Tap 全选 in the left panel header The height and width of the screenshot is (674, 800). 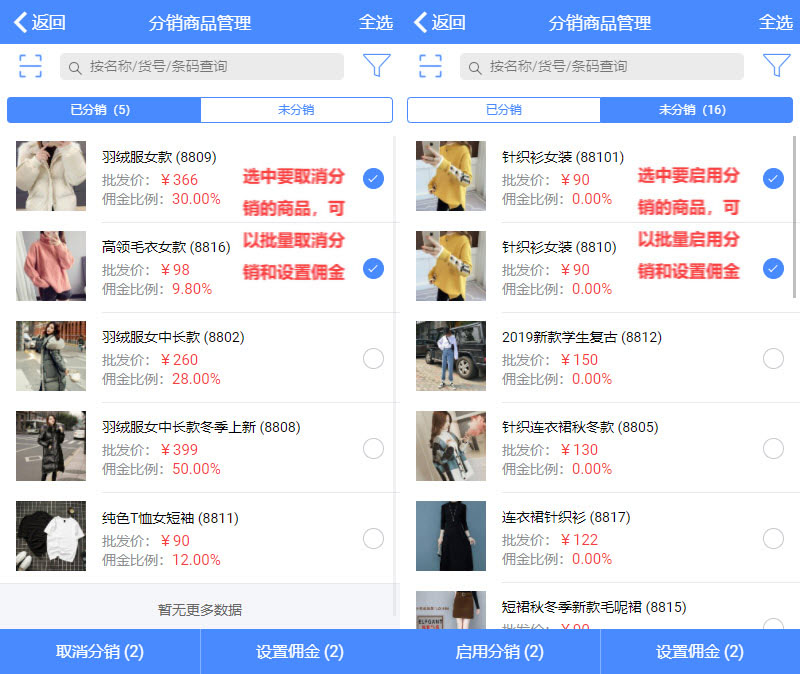376,22
